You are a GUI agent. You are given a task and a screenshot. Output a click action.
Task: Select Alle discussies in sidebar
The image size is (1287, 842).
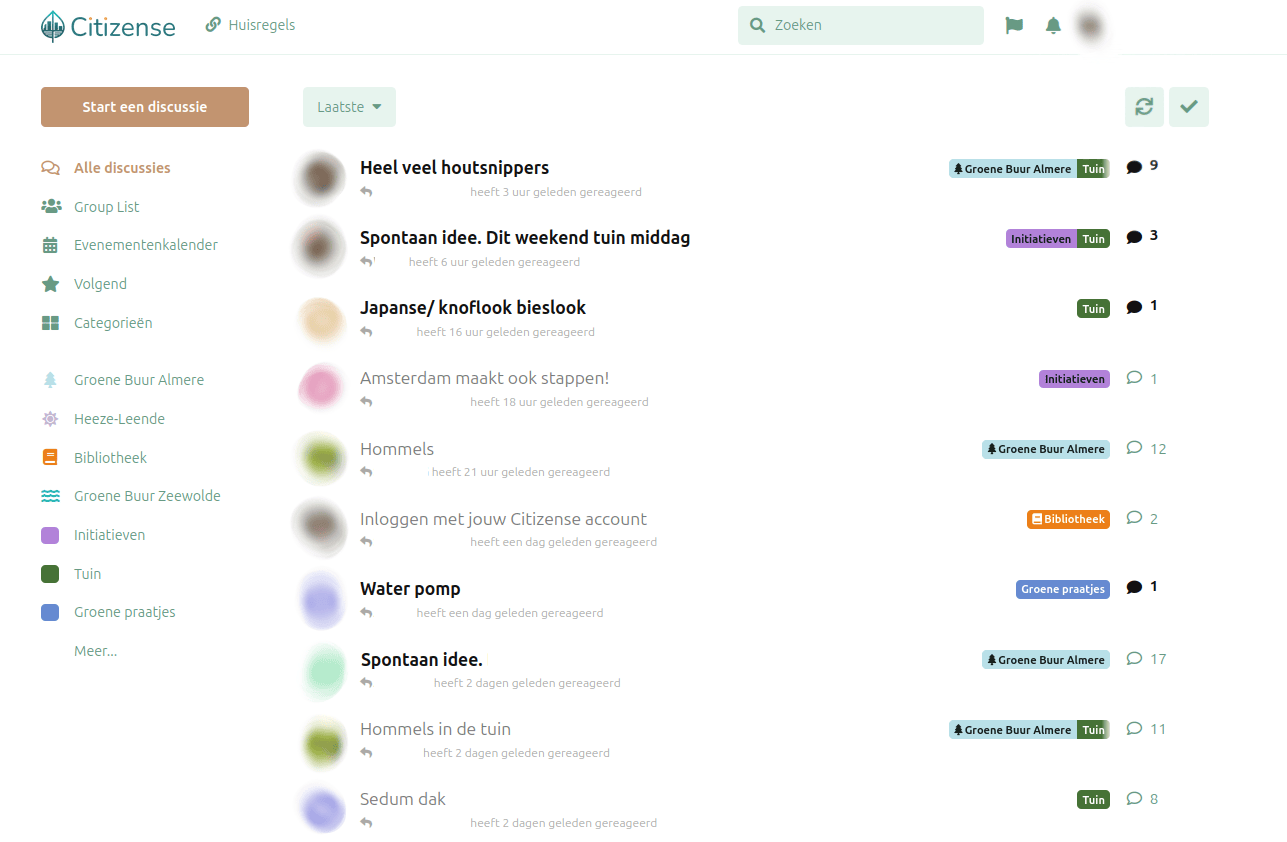121,168
